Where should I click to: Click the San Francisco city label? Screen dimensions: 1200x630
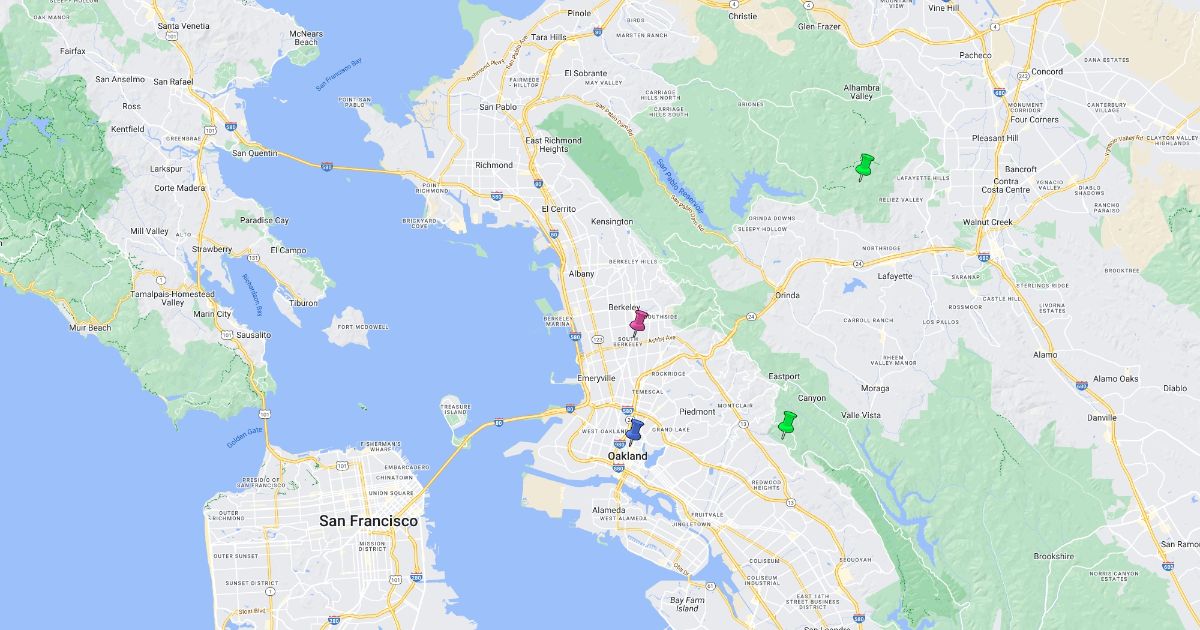368,521
